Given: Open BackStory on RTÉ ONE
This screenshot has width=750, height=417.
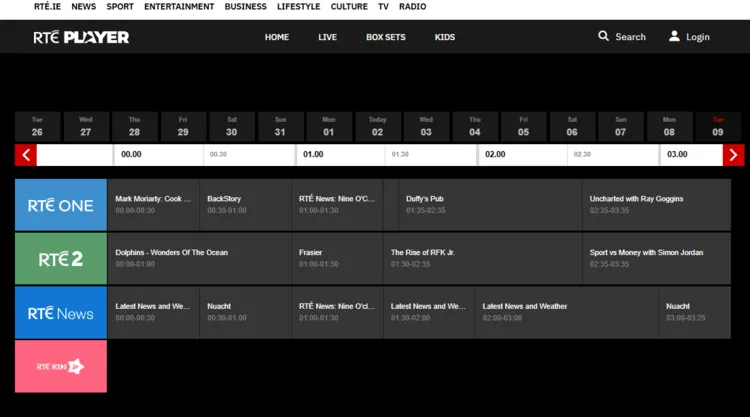Looking at the screenshot, I should (x=245, y=205).
